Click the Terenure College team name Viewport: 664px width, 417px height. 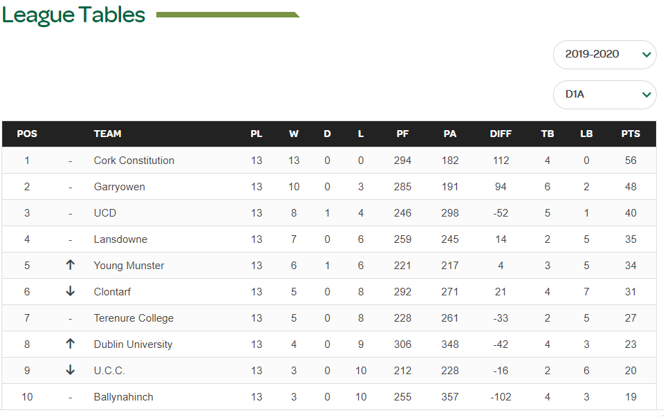[x=133, y=318]
